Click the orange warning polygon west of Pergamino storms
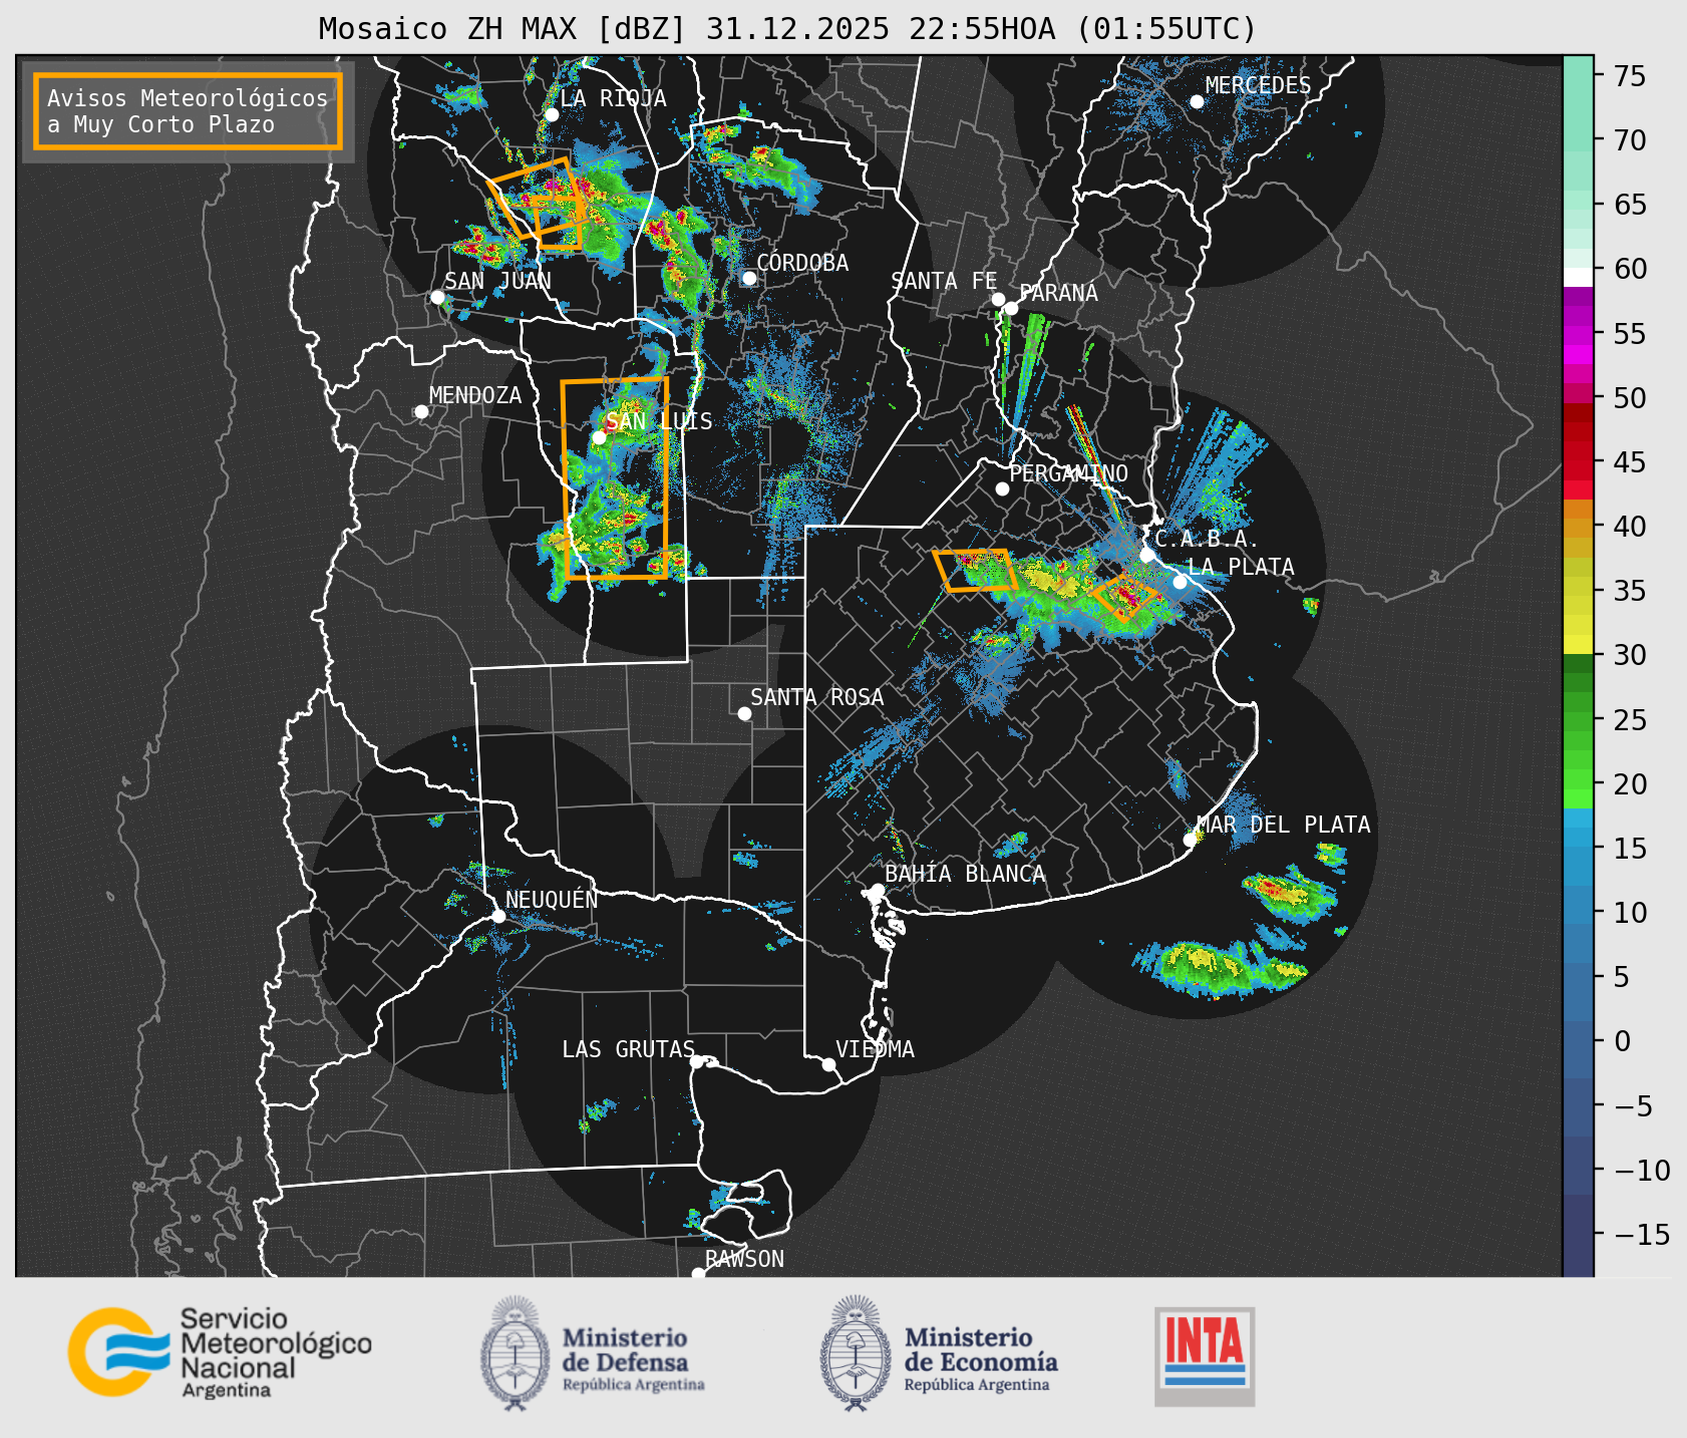 (x=974, y=570)
